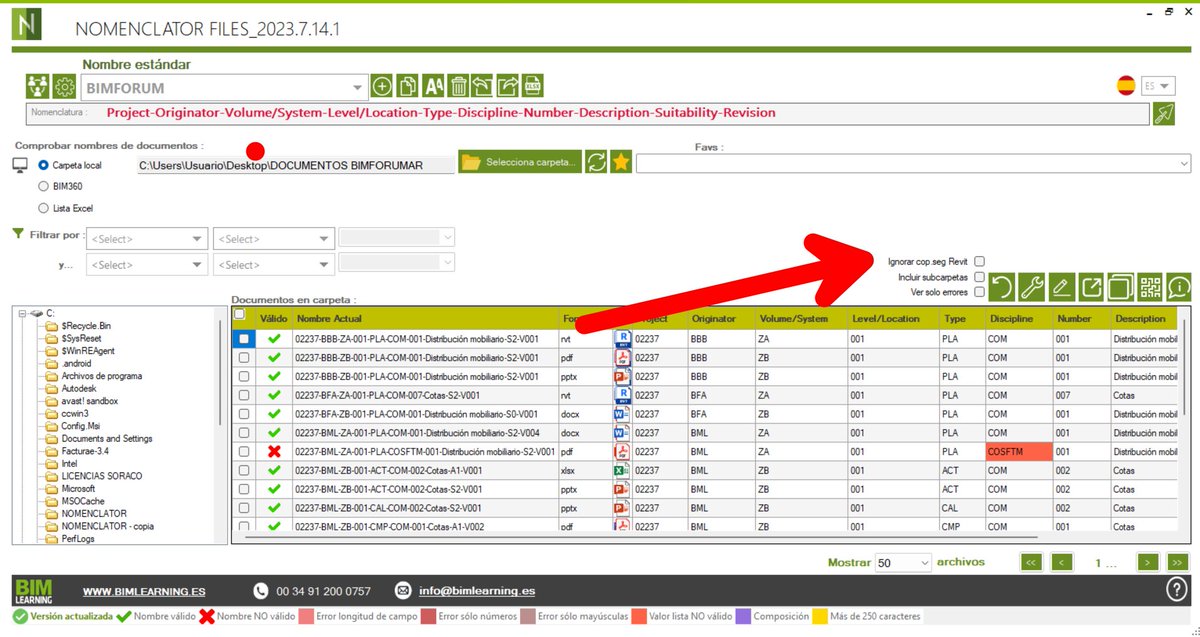1200x637 pixels.
Task: Click the yellow 'Más de 250 caracteres' swatch
Action: pyautogui.click(x=819, y=616)
